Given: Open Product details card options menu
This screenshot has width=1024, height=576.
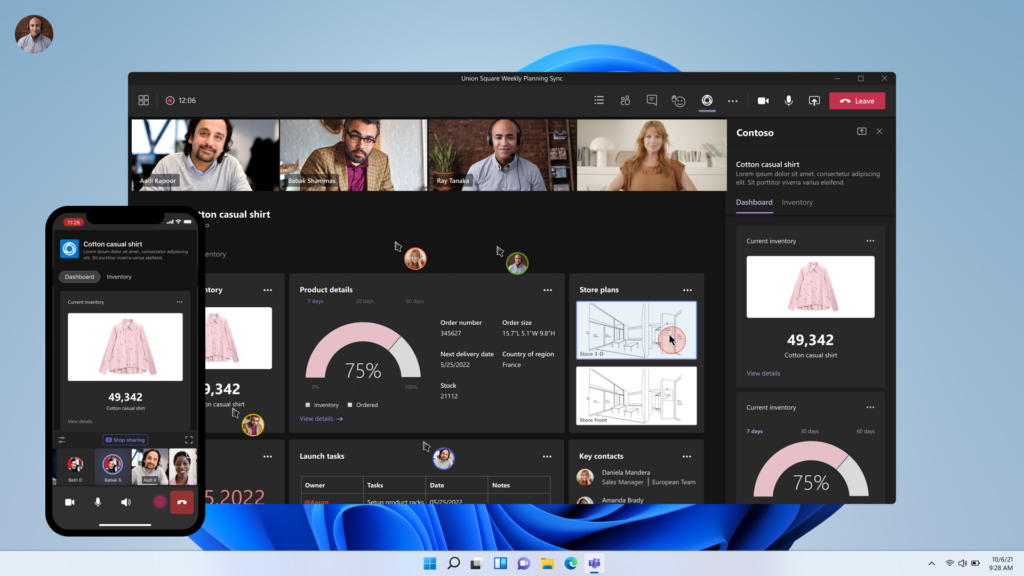Looking at the screenshot, I should [548, 290].
